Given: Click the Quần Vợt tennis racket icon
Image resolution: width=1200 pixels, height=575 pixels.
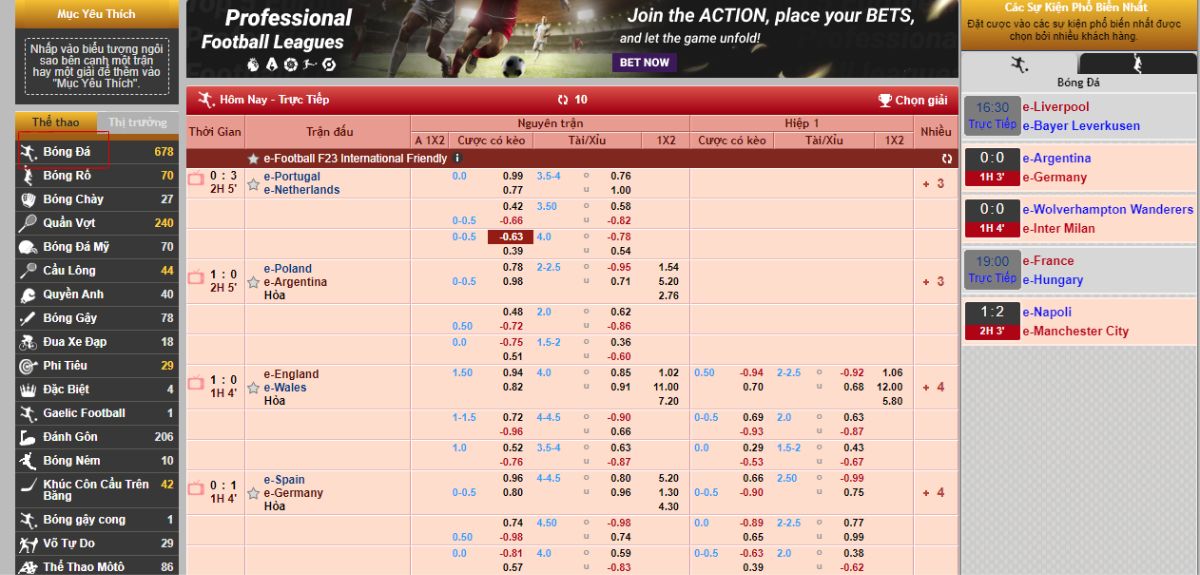Looking at the screenshot, I should point(28,223).
